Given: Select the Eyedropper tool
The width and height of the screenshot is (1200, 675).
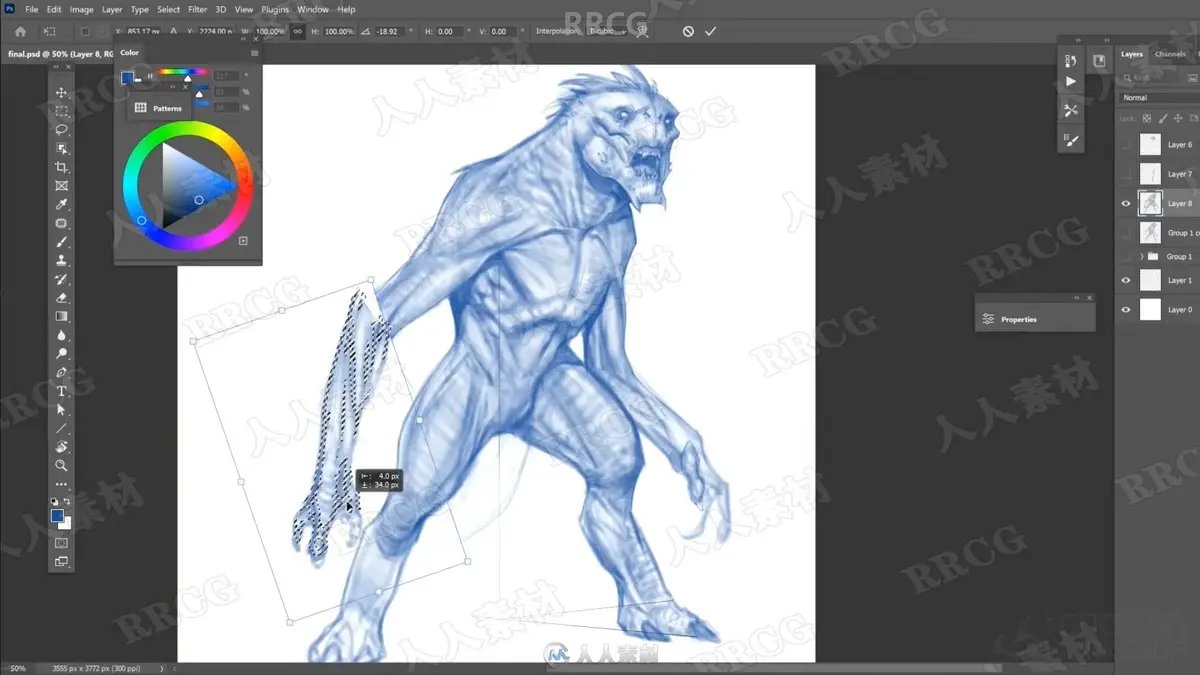Looking at the screenshot, I should tap(61, 204).
